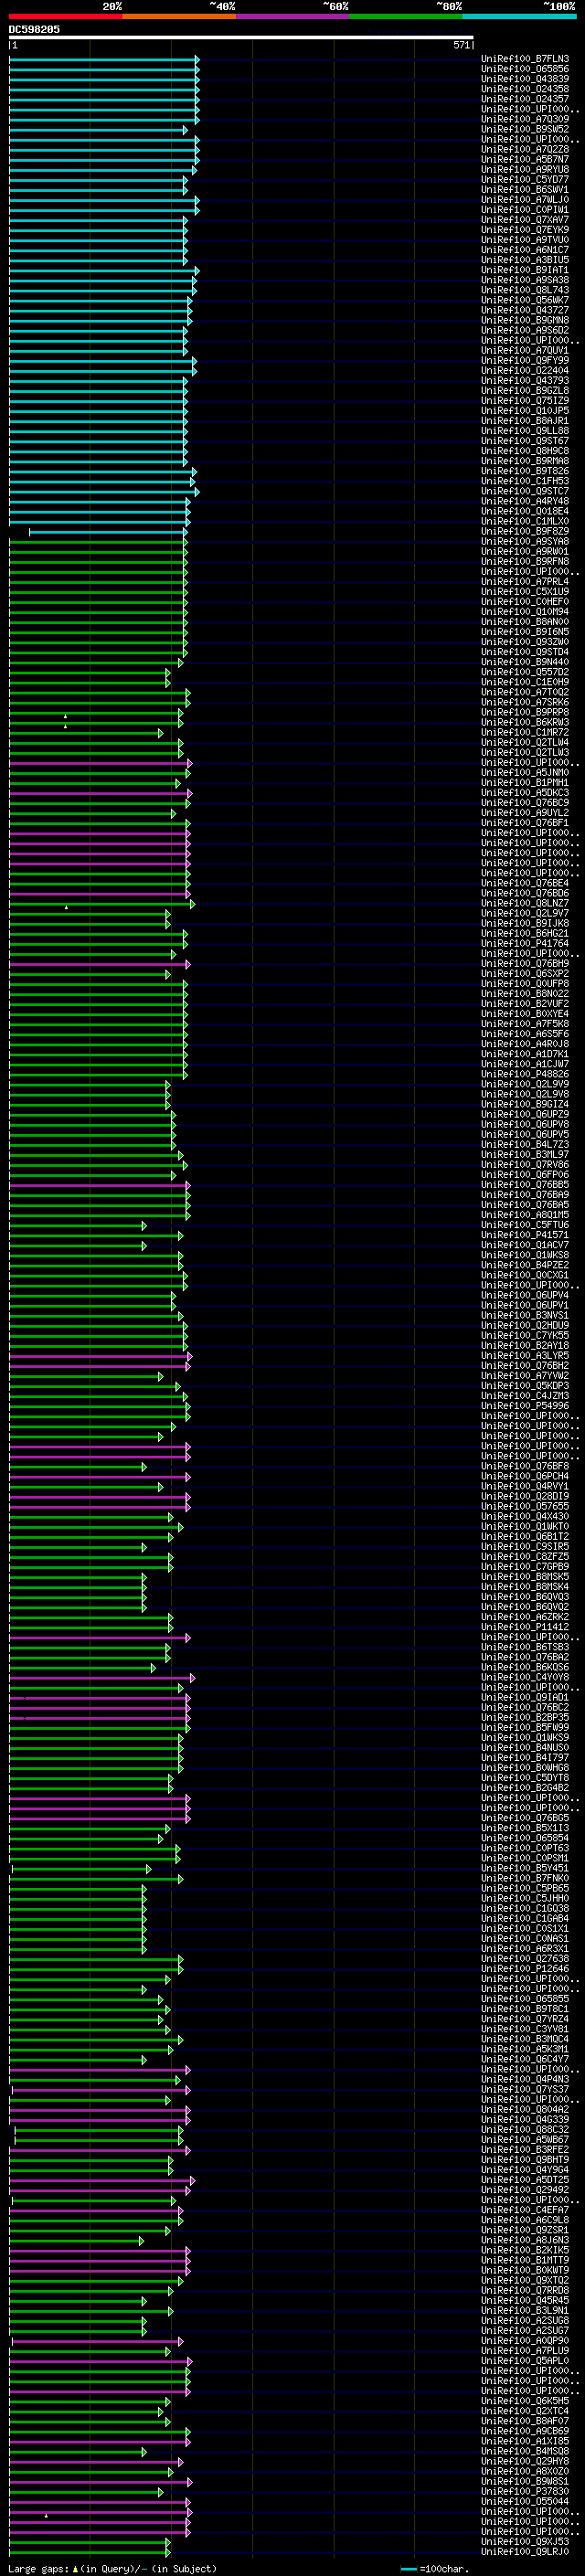The width and height of the screenshot is (585, 2576).
Task: Select the UniRef100_A5JNM0 label
Action: pos(525,772)
